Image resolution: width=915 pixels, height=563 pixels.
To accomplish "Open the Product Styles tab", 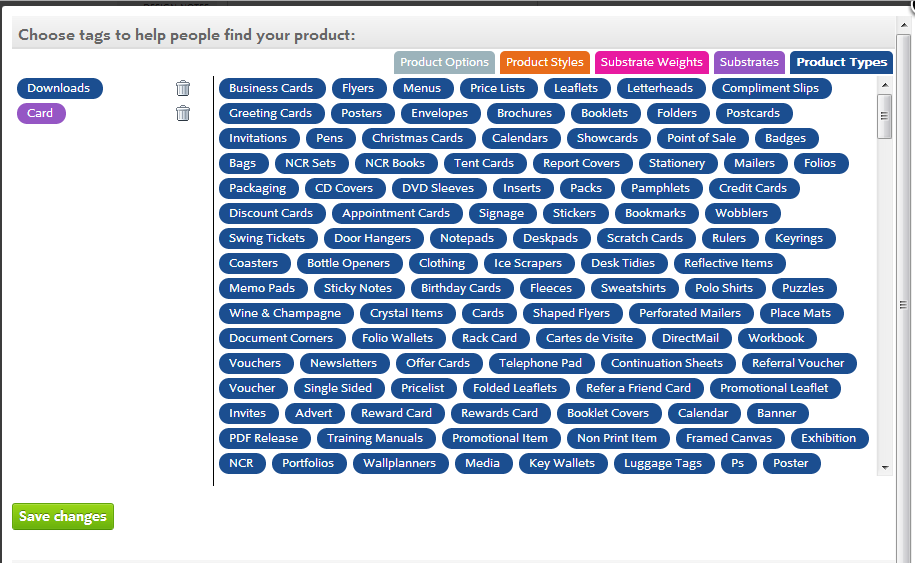I will pyautogui.click(x=544, y=62).
